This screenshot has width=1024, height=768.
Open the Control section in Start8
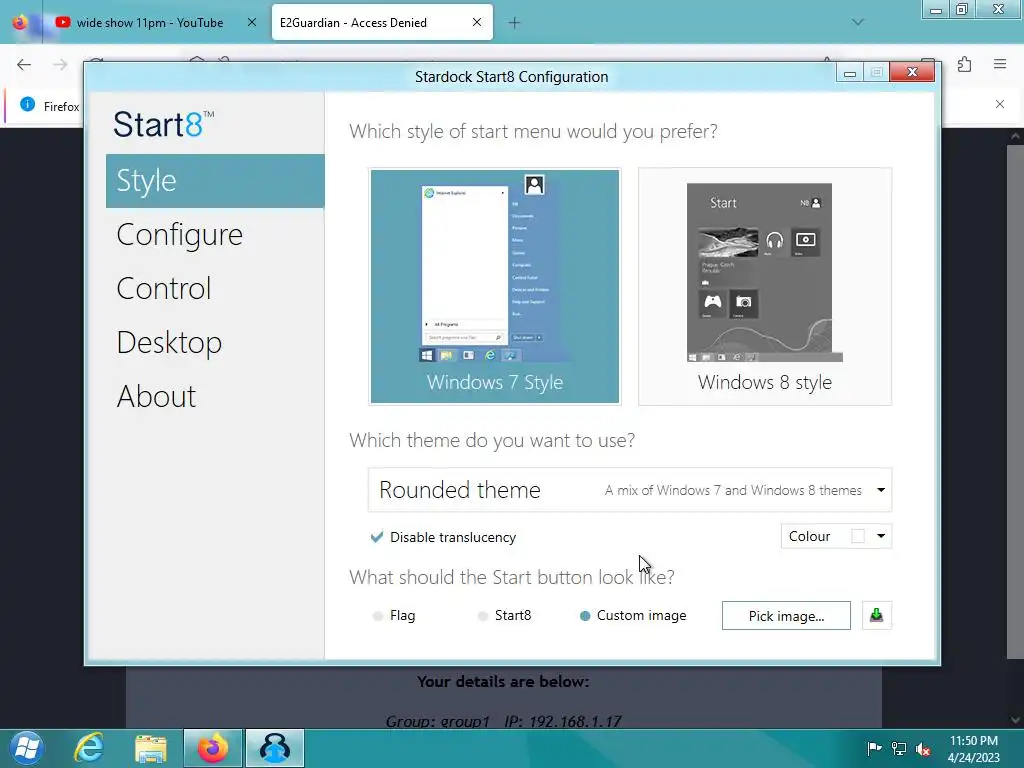164,289
